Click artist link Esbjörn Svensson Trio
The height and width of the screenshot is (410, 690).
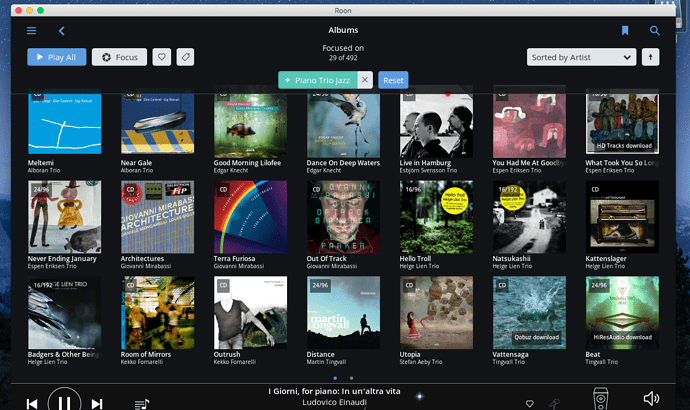(x=428, y=170)
